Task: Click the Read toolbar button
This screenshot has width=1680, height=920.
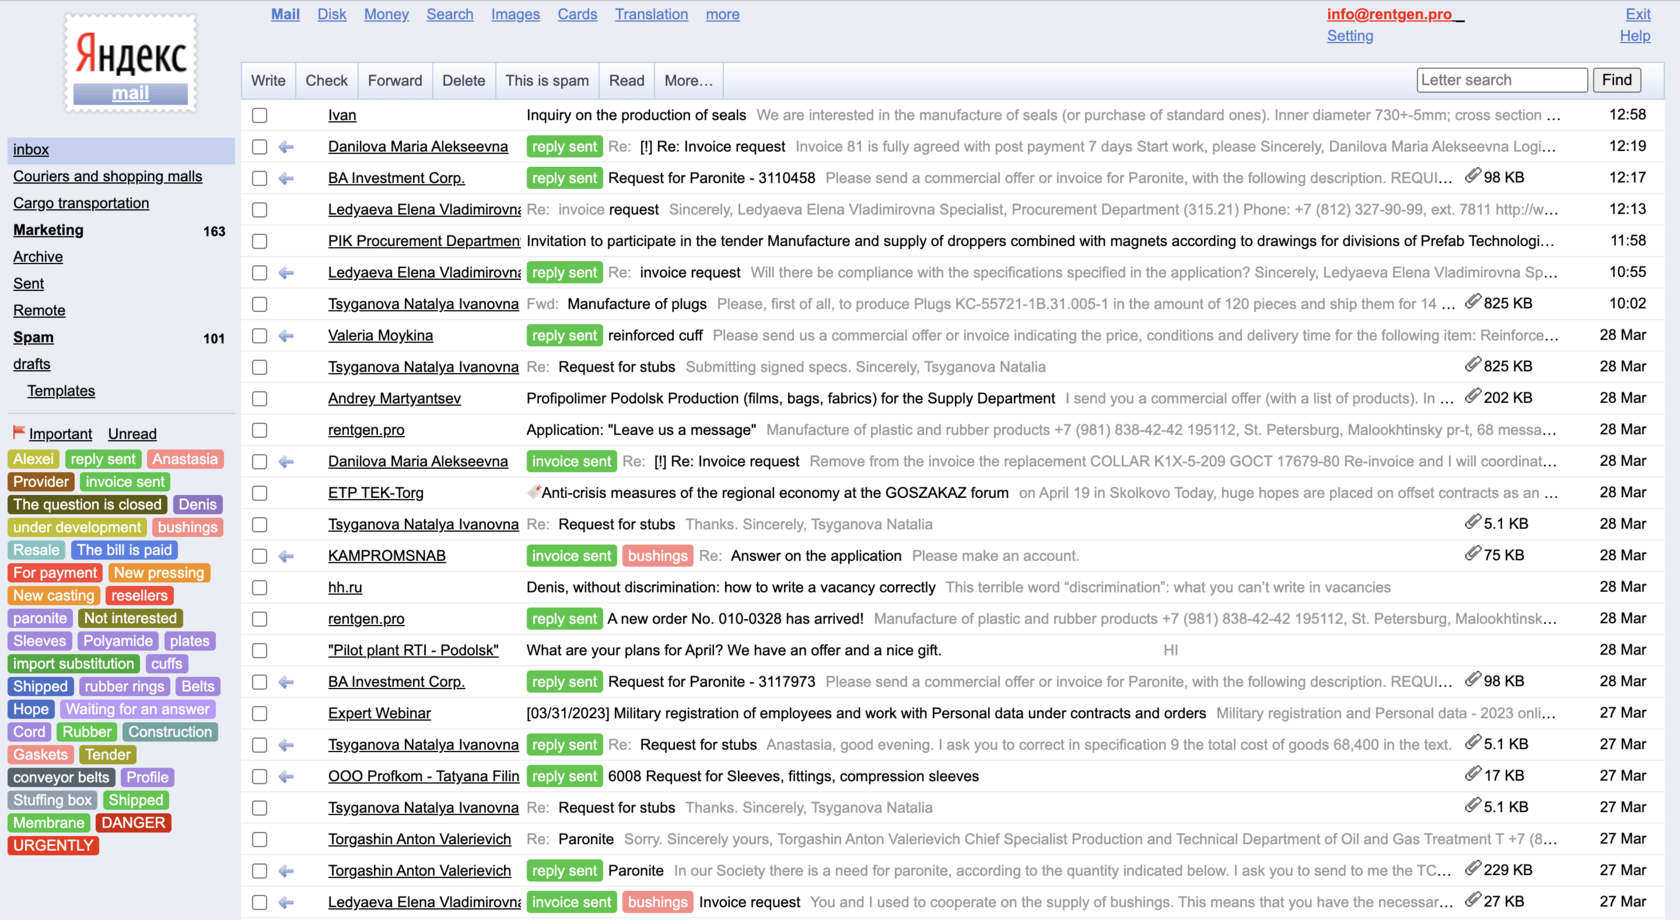Action: pyautogui.click(x=627, y=81)
